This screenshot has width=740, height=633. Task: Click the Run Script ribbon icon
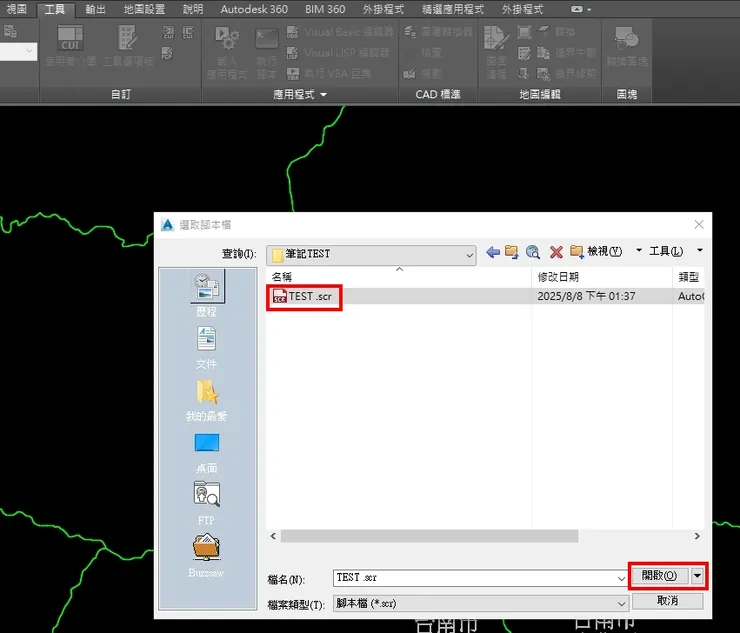pyautogui.click(x=267, y=52)
